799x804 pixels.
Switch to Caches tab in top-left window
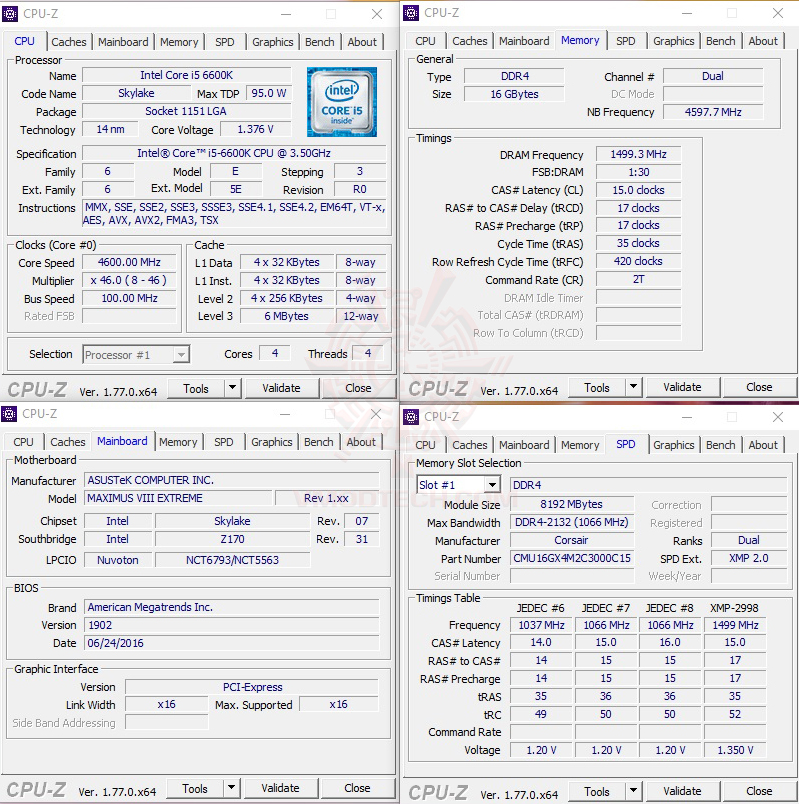pos(69,42)
